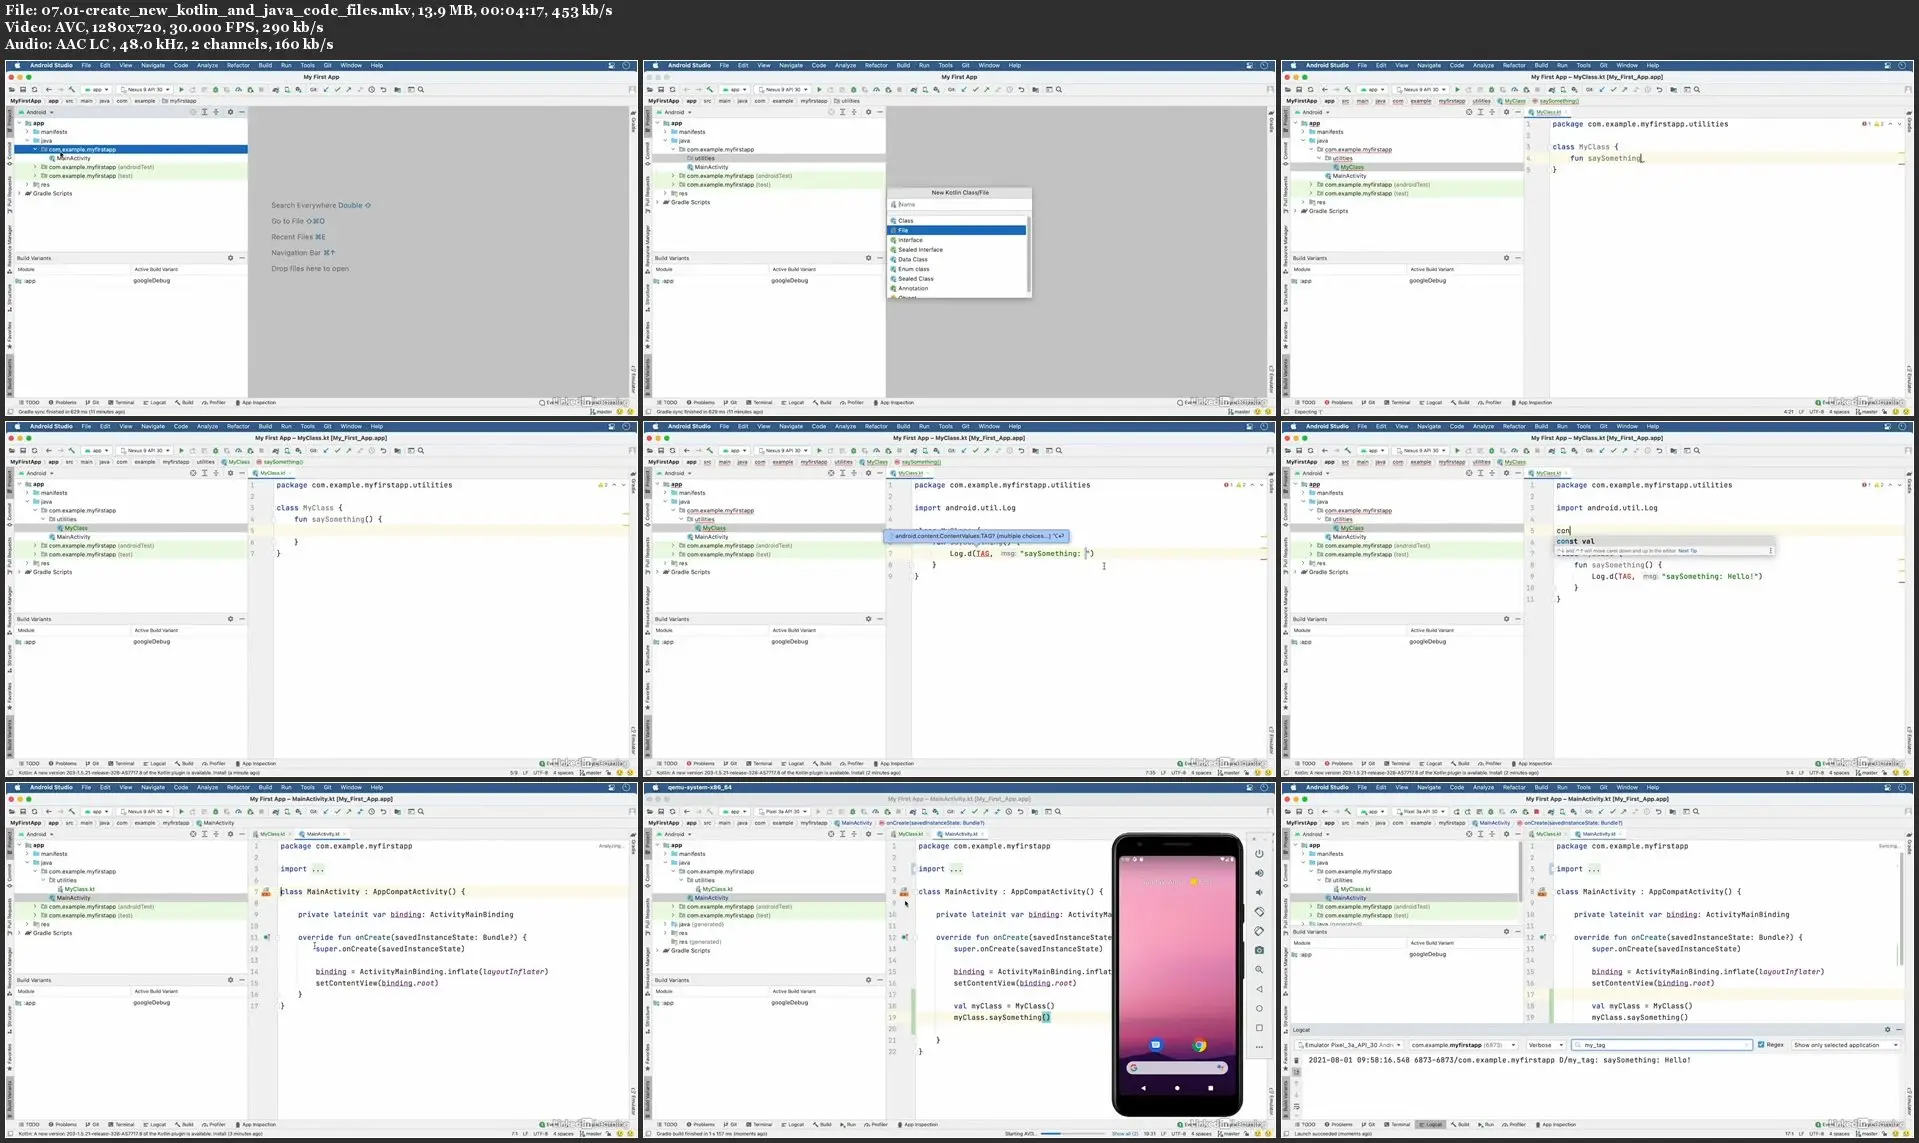Click the googleDebug build variant in the Logcat frame

click(x=1427, y=954)
